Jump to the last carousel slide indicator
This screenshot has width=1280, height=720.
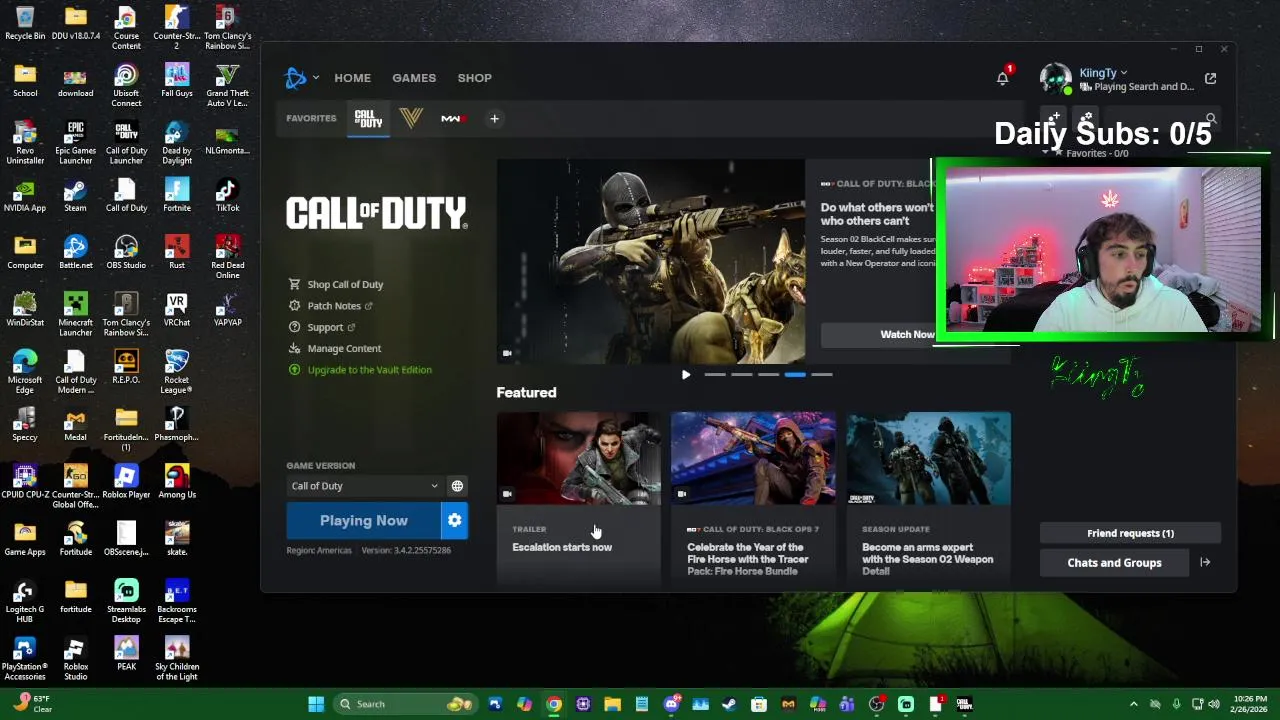click(x=822, y=375)
